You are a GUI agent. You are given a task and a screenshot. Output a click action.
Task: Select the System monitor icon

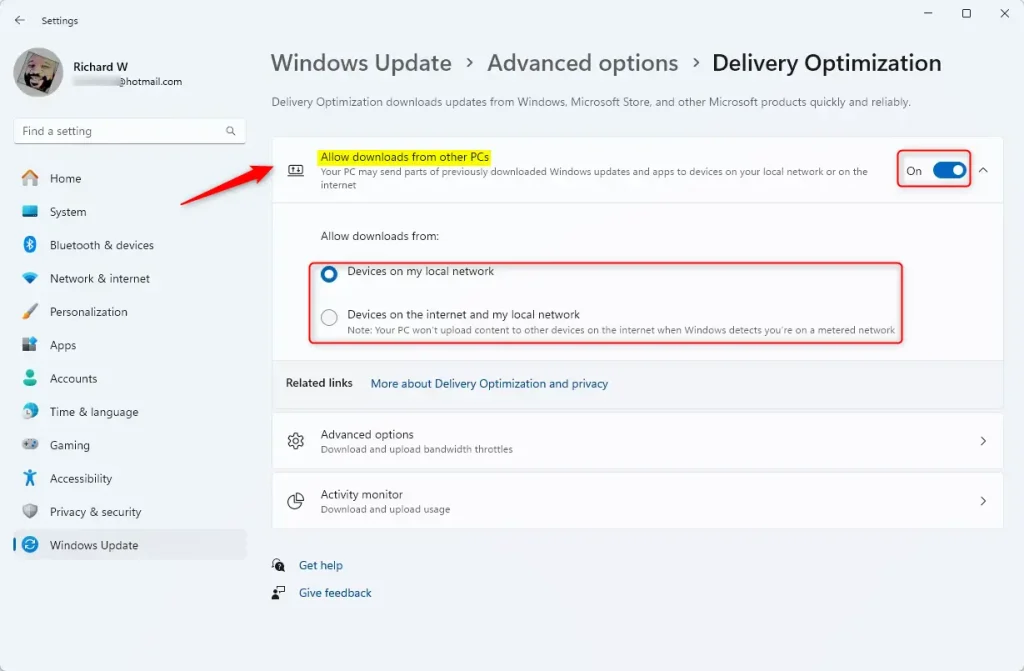[30, 212]
